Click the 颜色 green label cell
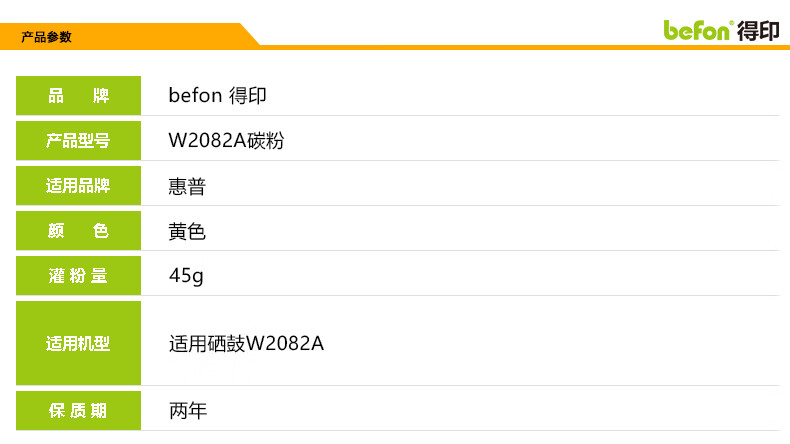 (x=78, y=231)
